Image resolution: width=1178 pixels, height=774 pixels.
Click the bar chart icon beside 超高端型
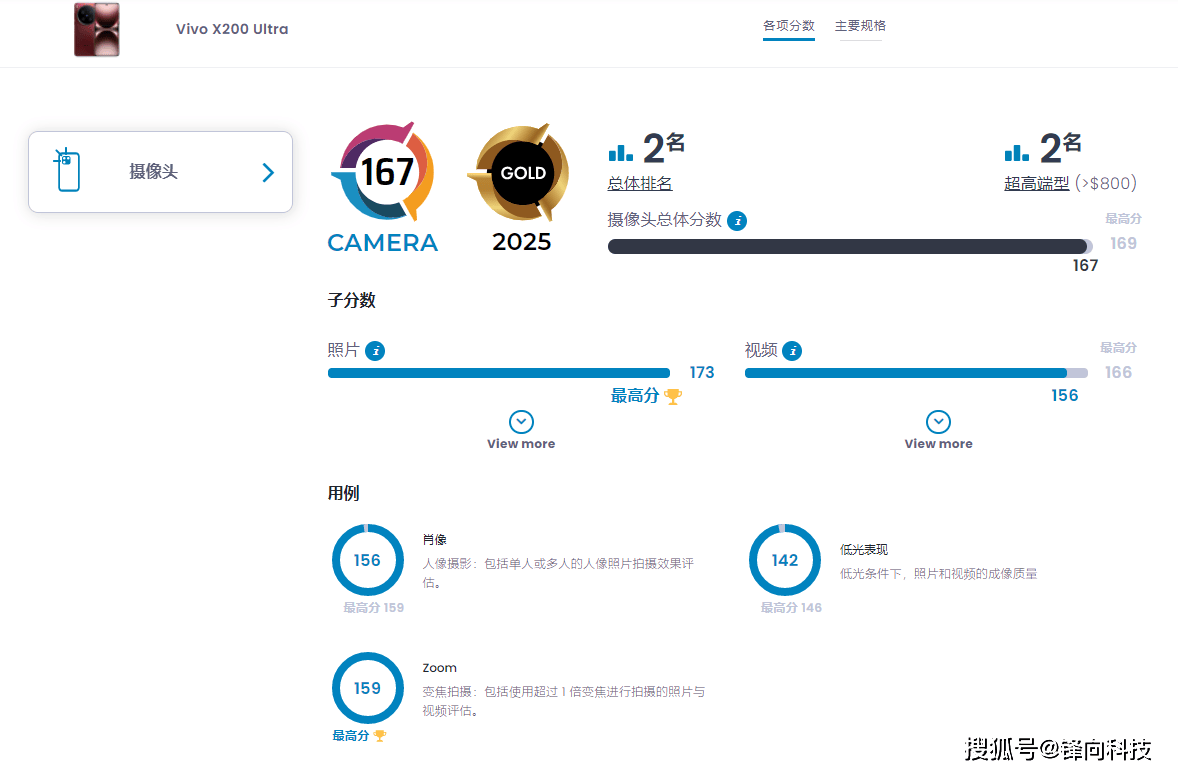(x=1017, y=153)
